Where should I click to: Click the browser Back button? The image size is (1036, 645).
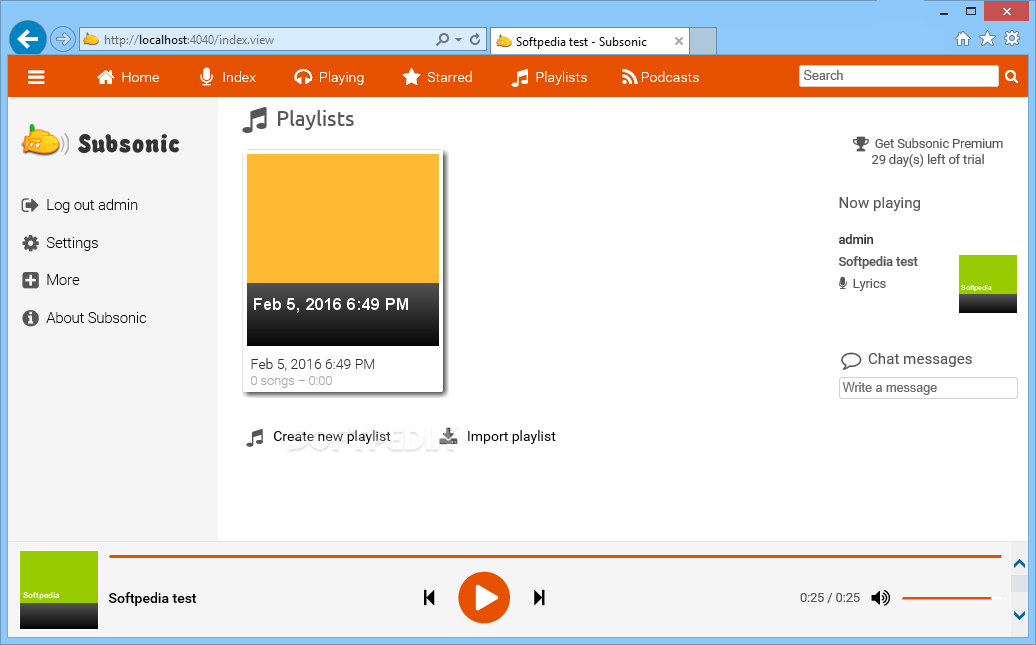click(x=28, y=39)
